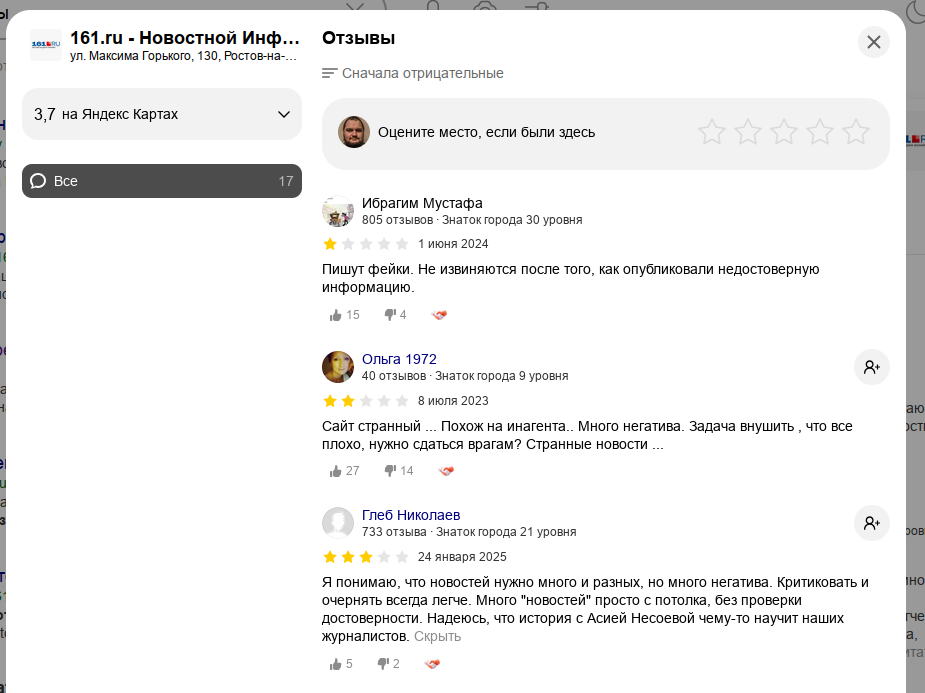Open the 161.ru organization title link
The width and height of the screenshot is (925, 693).
click(x=185, y=38)
